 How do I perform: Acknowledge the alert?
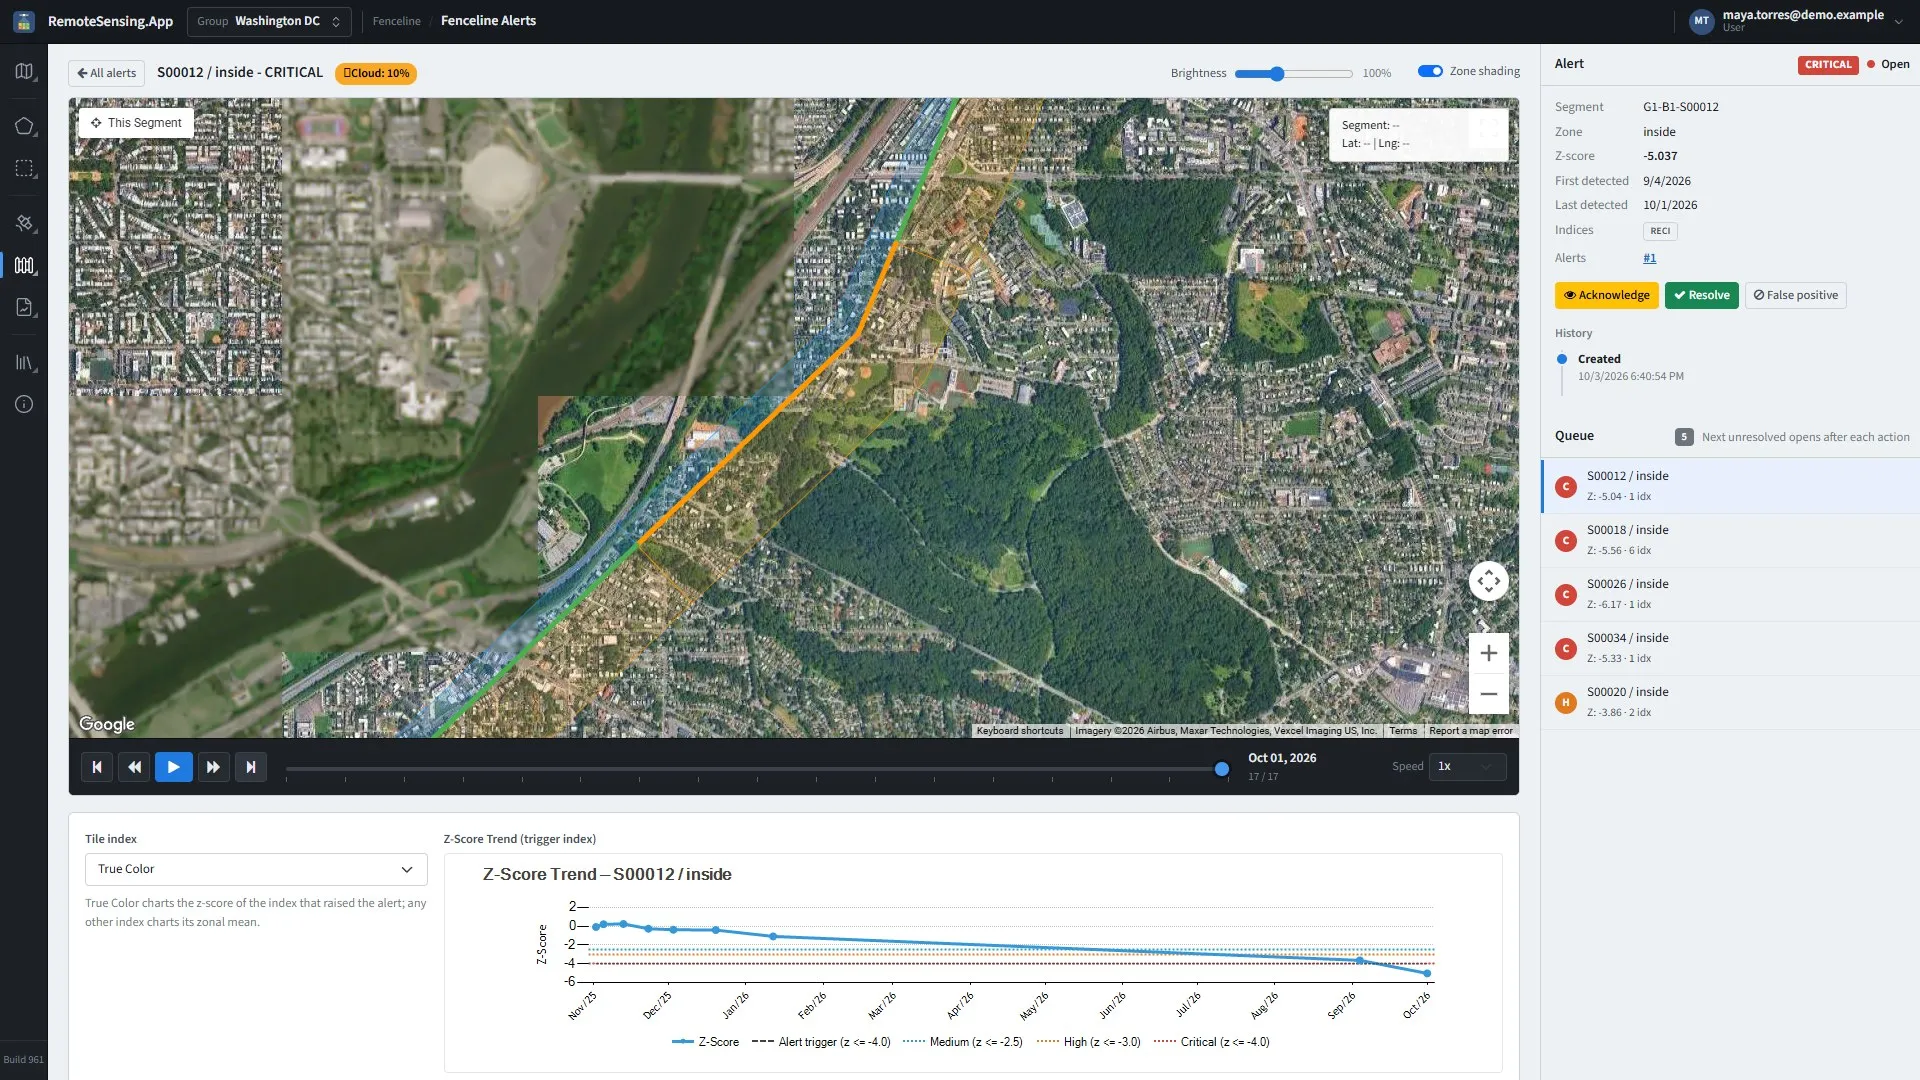[1606, 295]
